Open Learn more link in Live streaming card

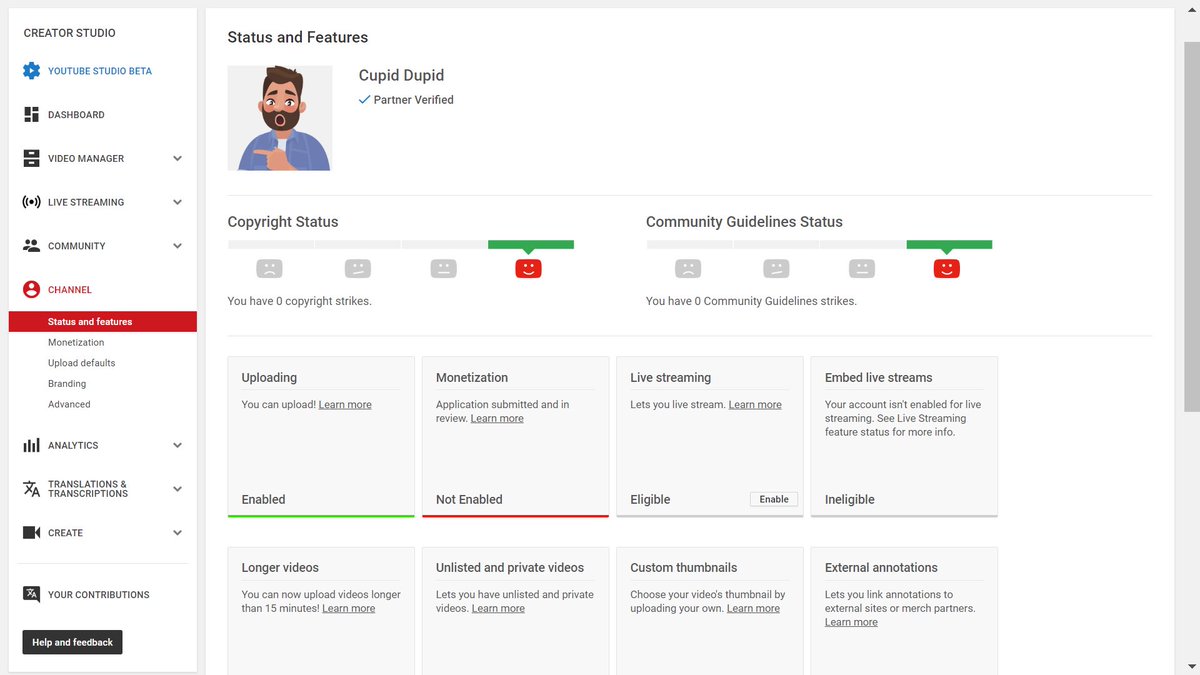click(755, 405)
